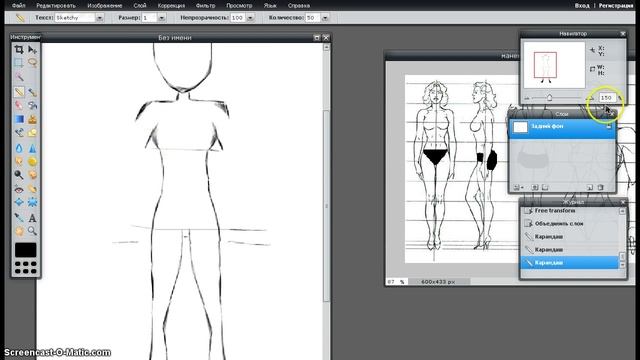The height and width of the screenshot is (360, 640).
Task: Select the Pinch tool
Action: [32, 202]
